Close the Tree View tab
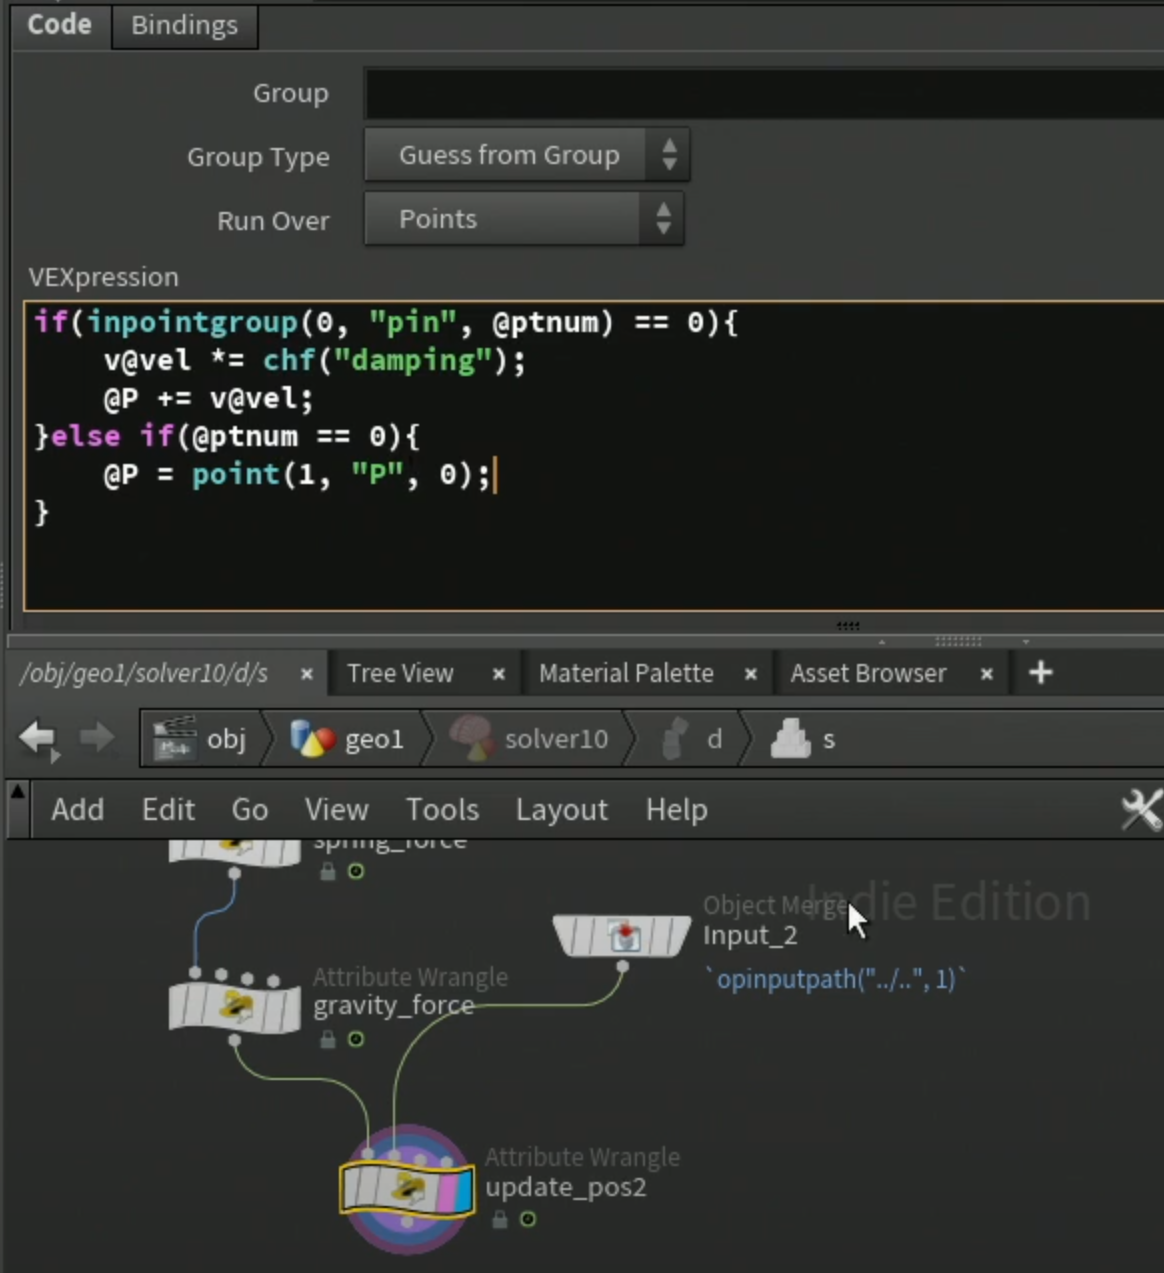The image size is (1164, 1273). click(x=498, y=675)
